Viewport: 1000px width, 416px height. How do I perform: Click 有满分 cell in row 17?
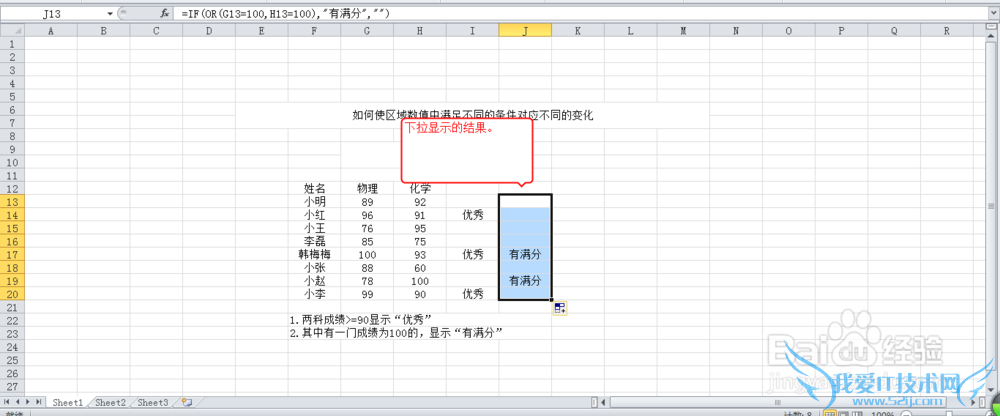pos(526,255)
